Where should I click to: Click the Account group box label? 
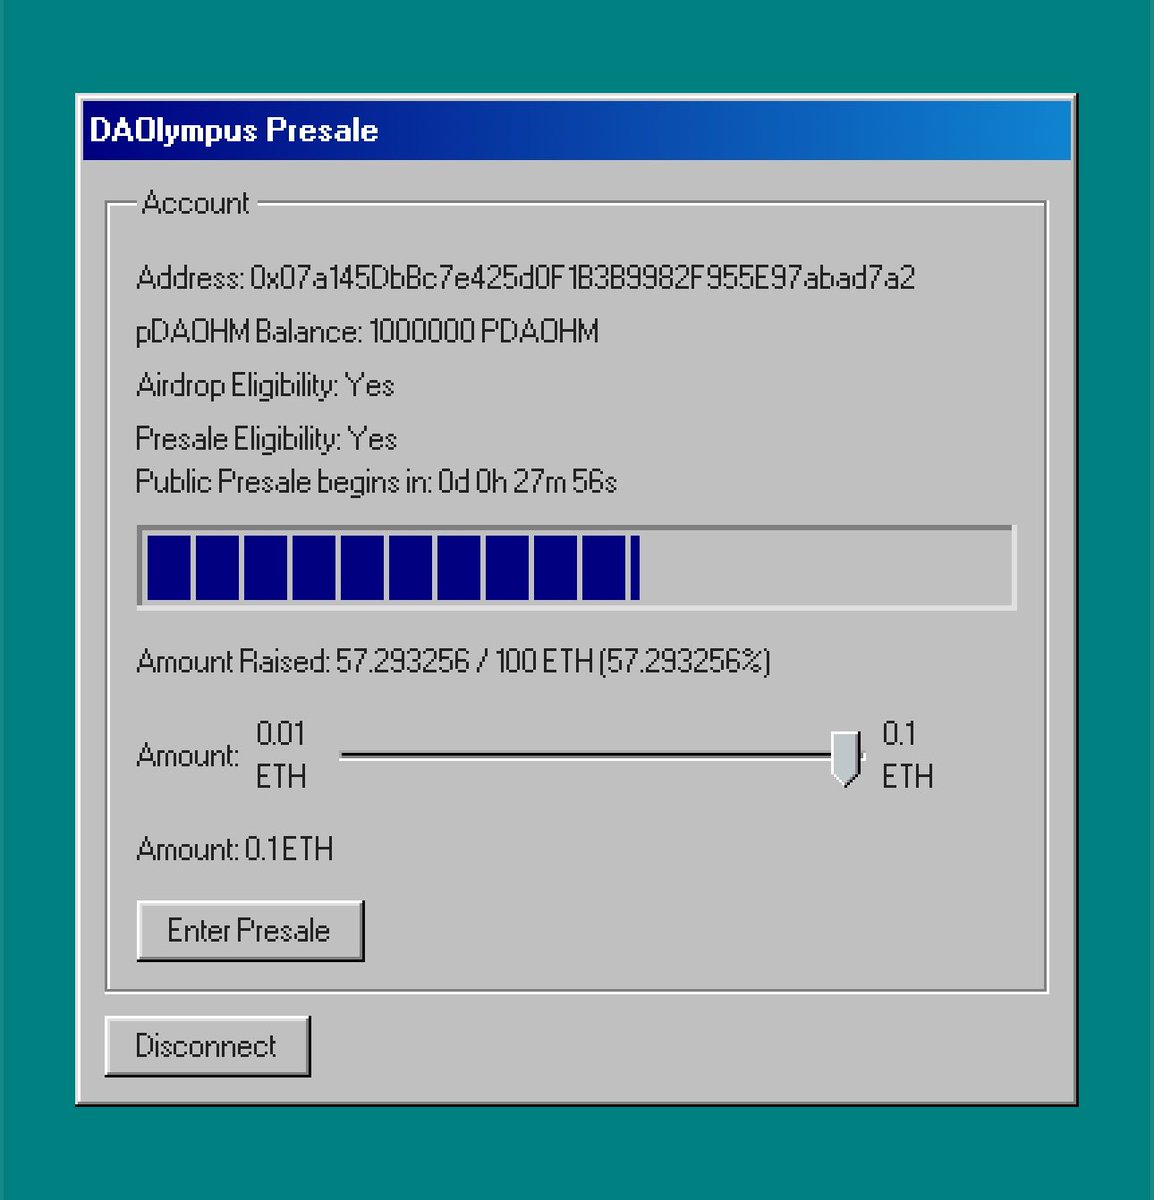coord(195,203)
